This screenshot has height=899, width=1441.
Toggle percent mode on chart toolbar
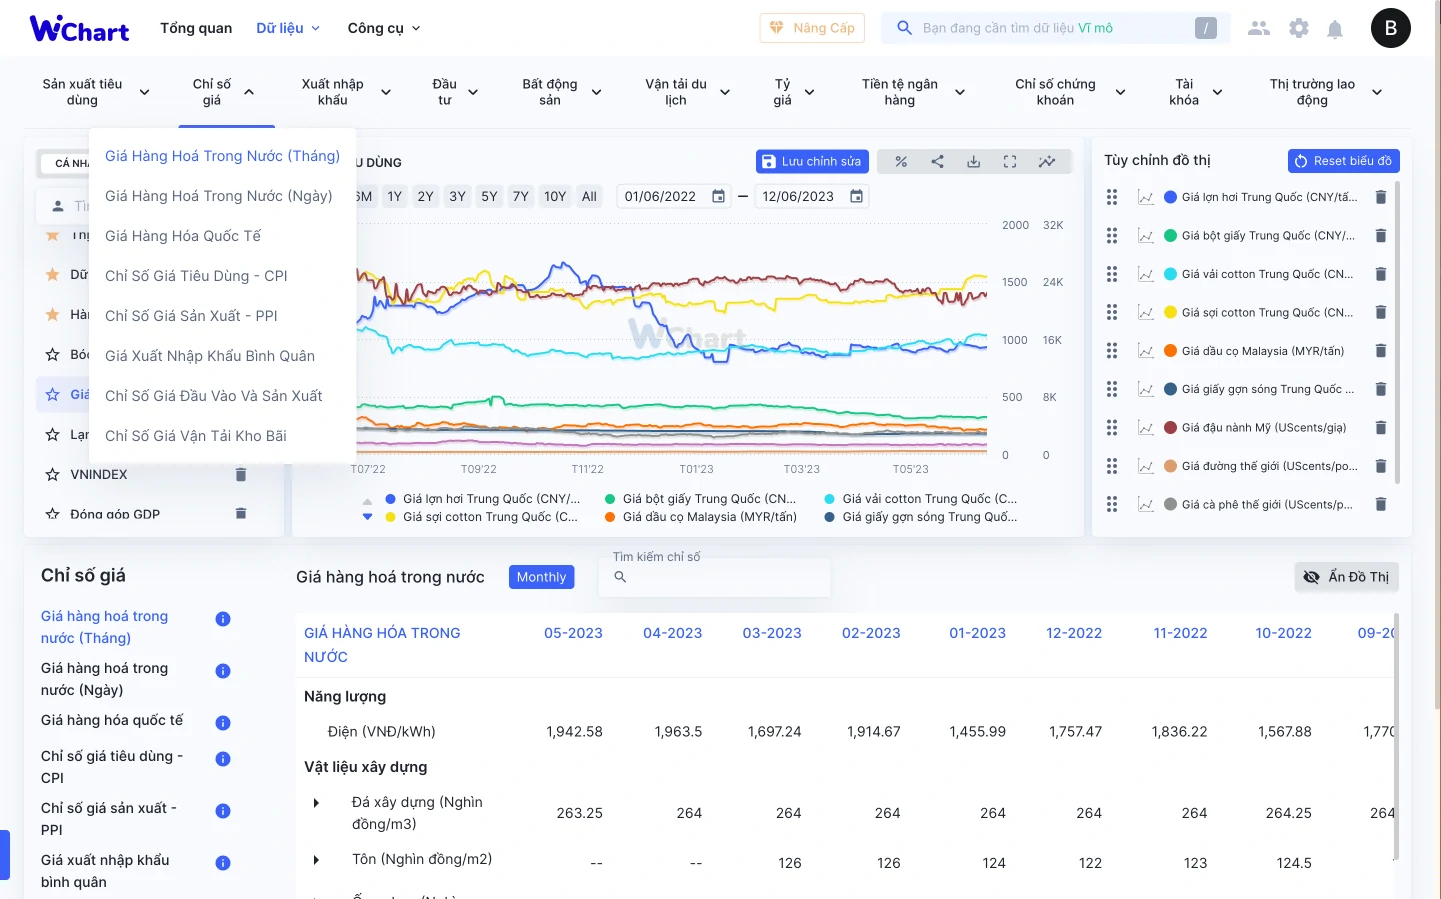point(901,161)
